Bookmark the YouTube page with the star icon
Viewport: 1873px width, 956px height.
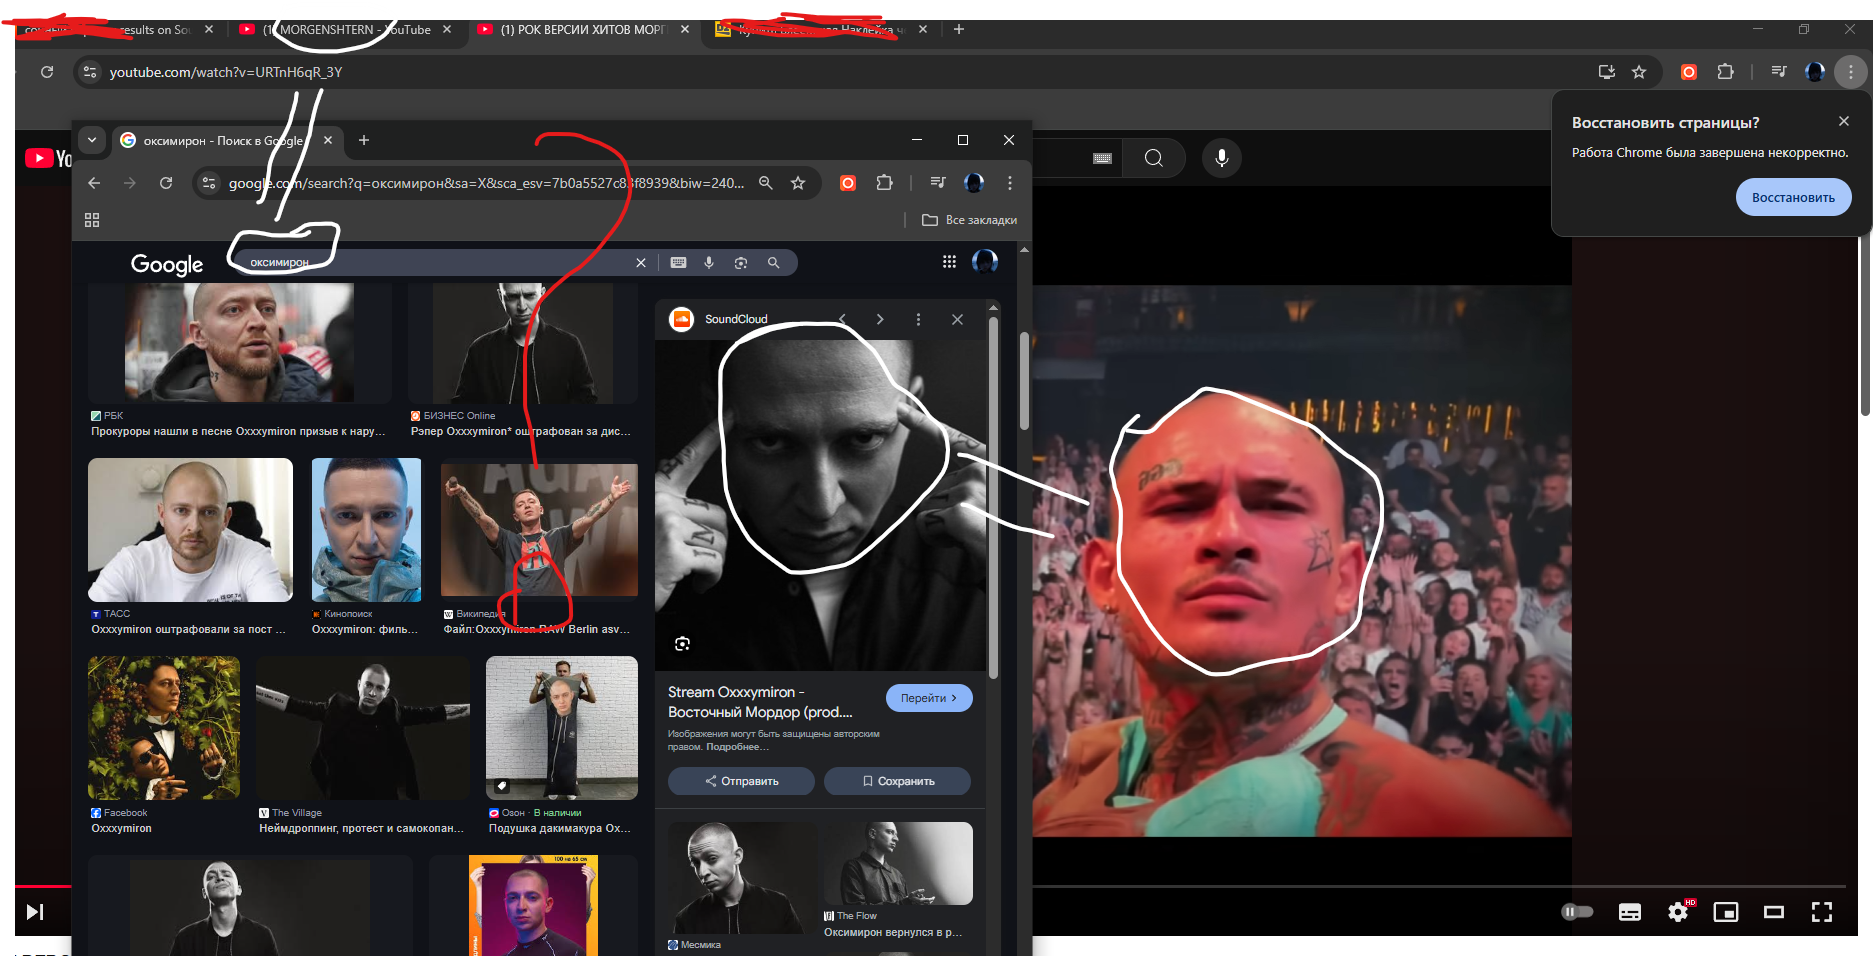coord(1639,72)
